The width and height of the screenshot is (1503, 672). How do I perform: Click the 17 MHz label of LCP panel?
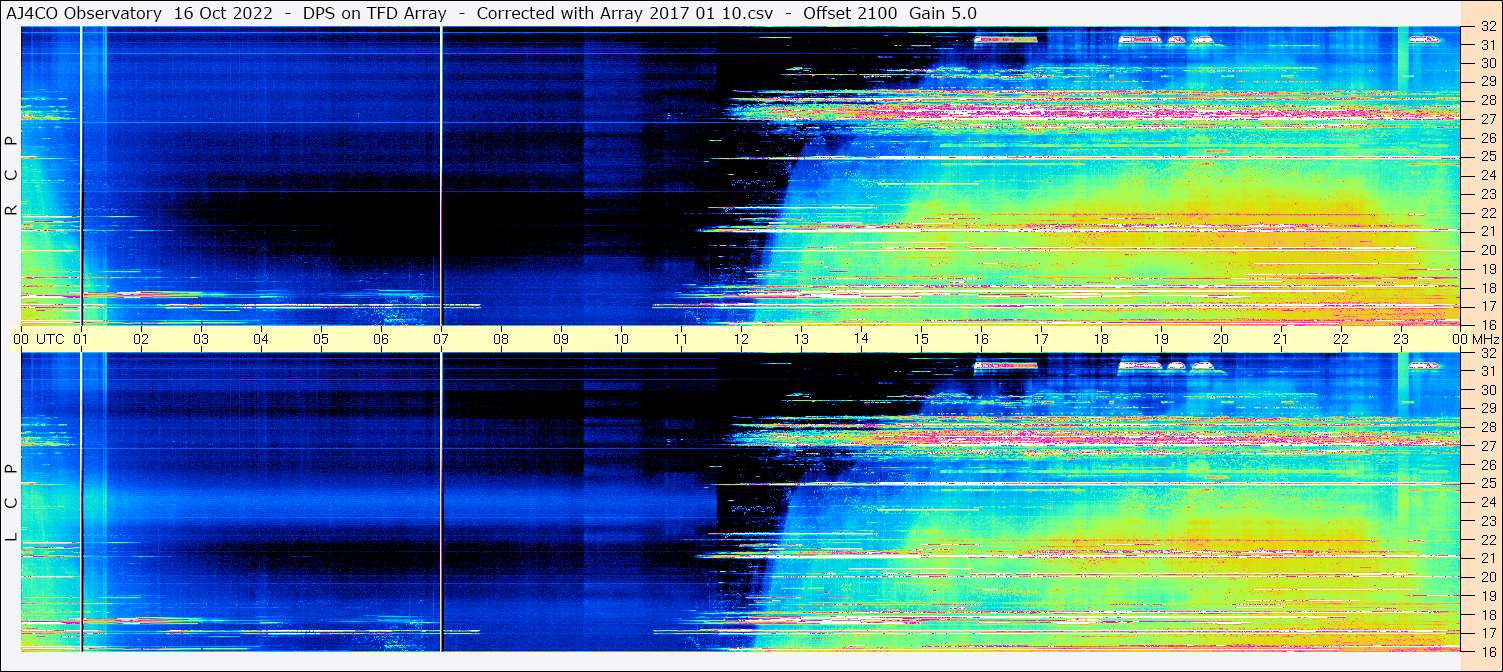click(x=1487, y=633)
